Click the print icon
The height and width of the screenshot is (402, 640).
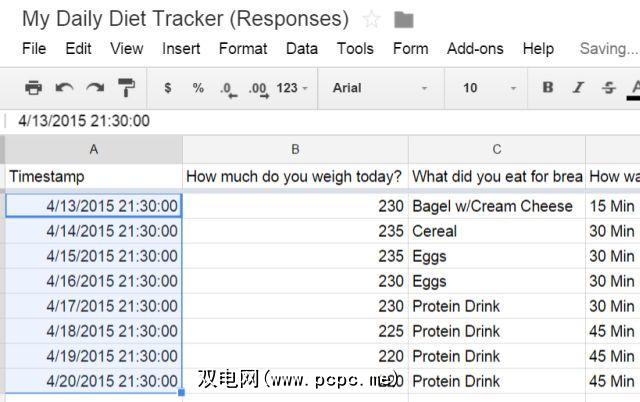pos(33,88)
